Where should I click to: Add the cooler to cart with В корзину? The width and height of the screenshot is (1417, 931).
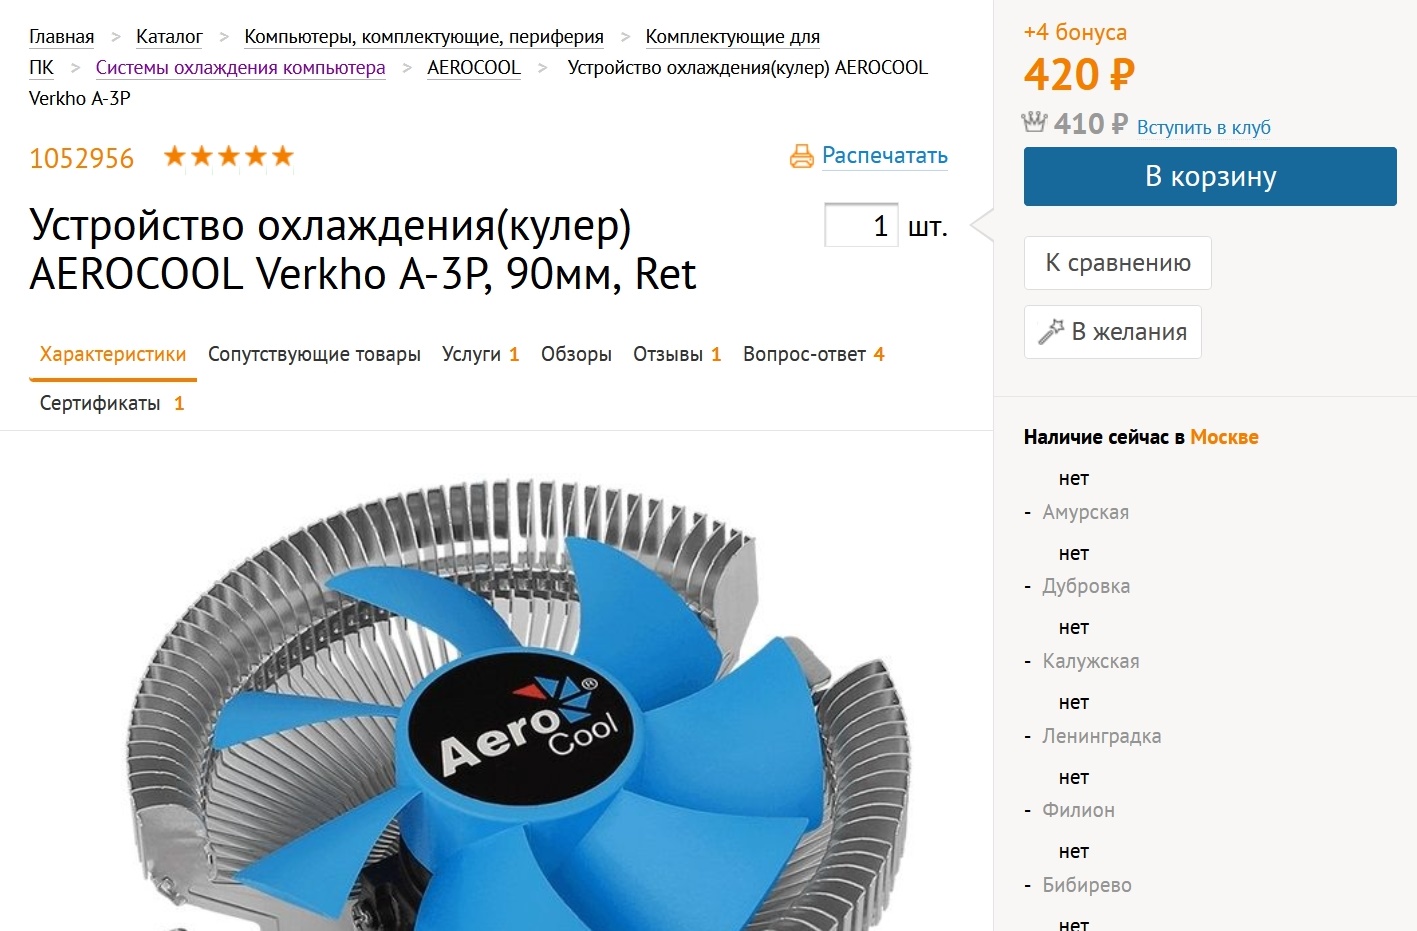(1210, 177)
